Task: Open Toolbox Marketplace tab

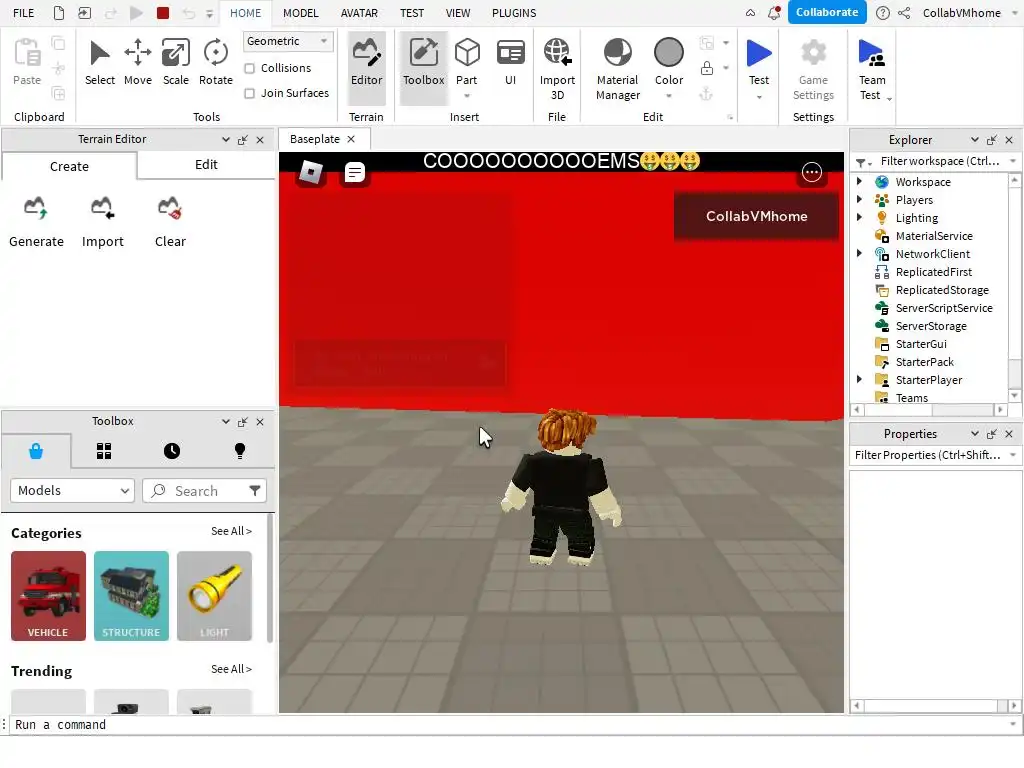Action: (x=36, y=451)
